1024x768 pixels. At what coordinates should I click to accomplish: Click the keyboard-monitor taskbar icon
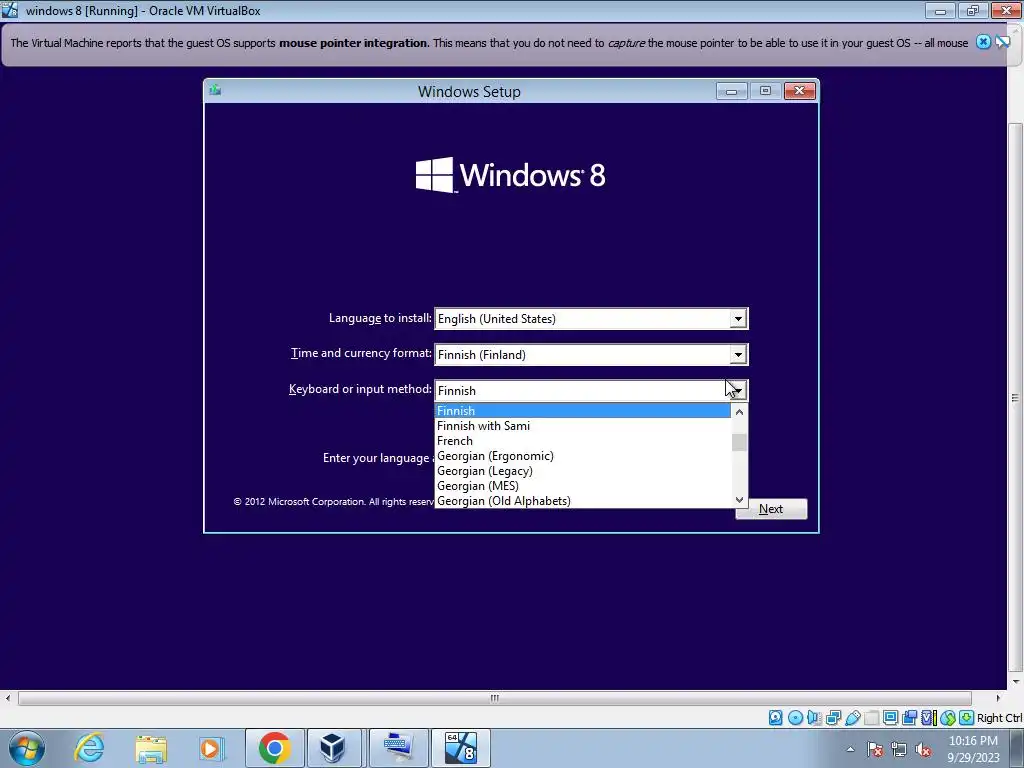click(x=398, y=748)
